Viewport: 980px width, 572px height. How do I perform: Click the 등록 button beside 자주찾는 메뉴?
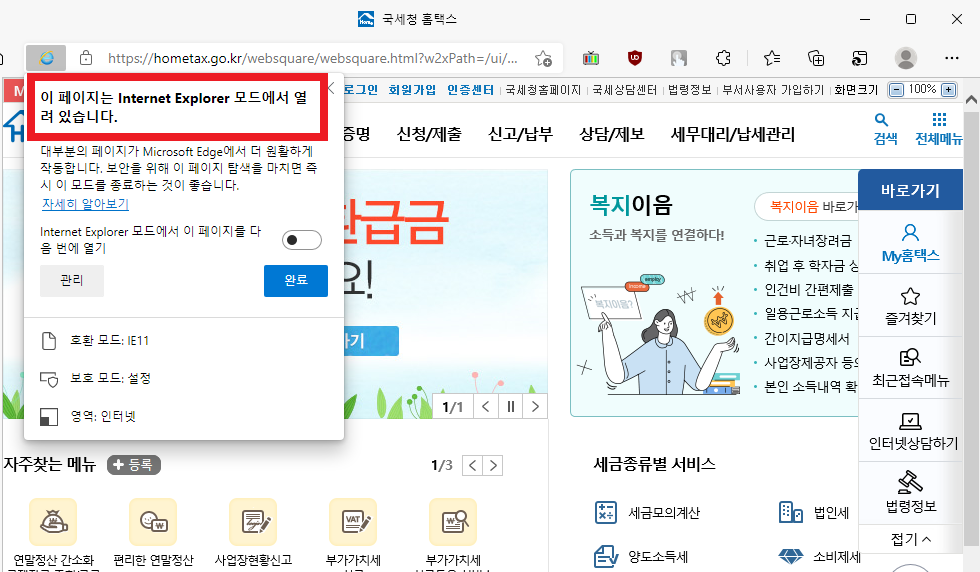coord(134,465)
